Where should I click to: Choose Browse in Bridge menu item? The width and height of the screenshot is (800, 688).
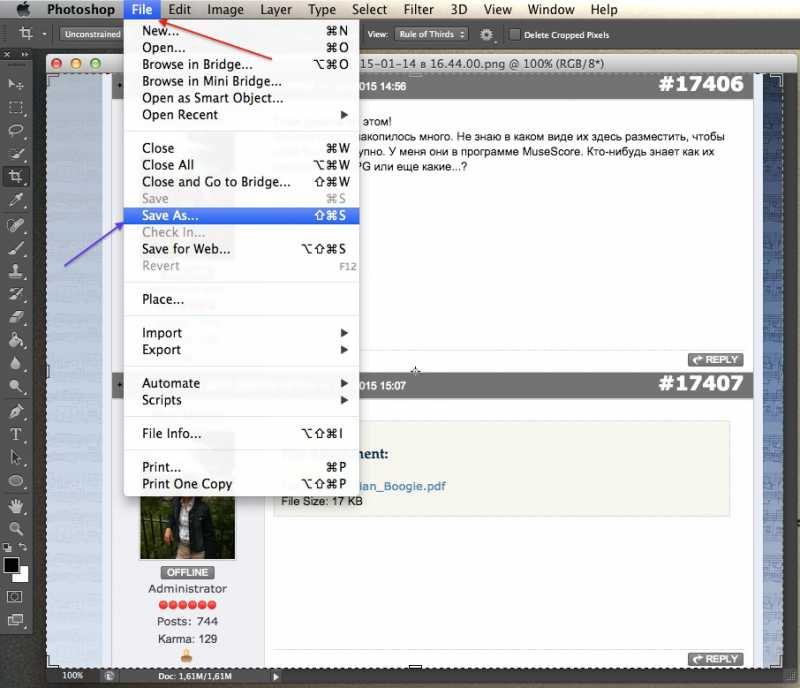pyautogui.click(x=242, y=64)
